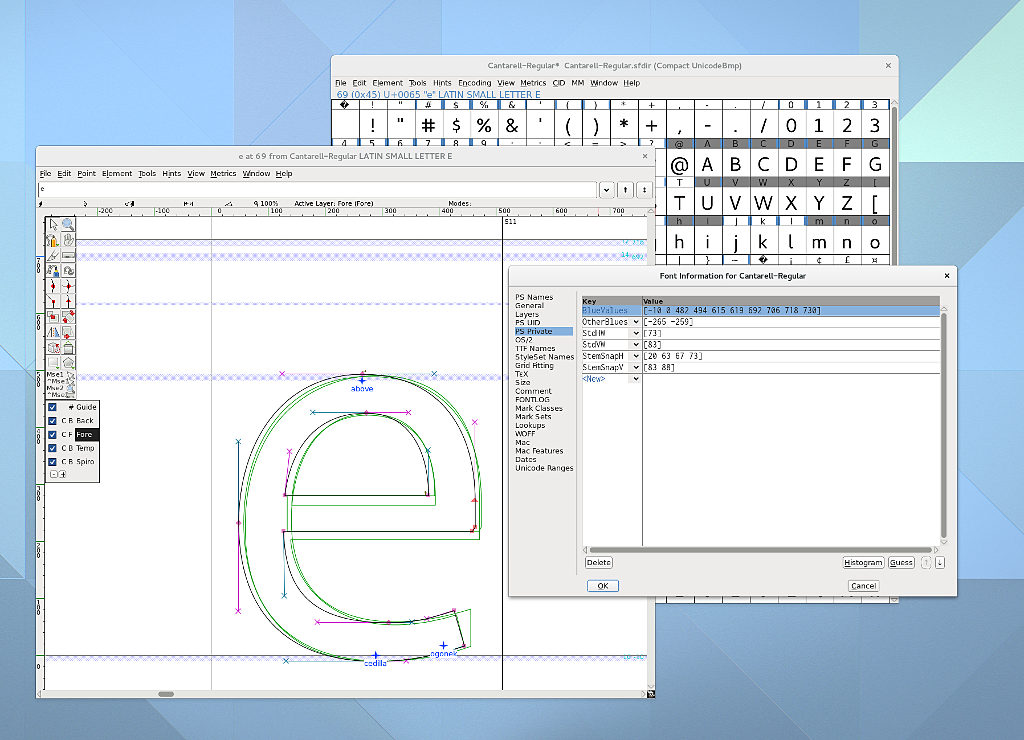Open the StemSnapH key dropdown

point(635,356)
